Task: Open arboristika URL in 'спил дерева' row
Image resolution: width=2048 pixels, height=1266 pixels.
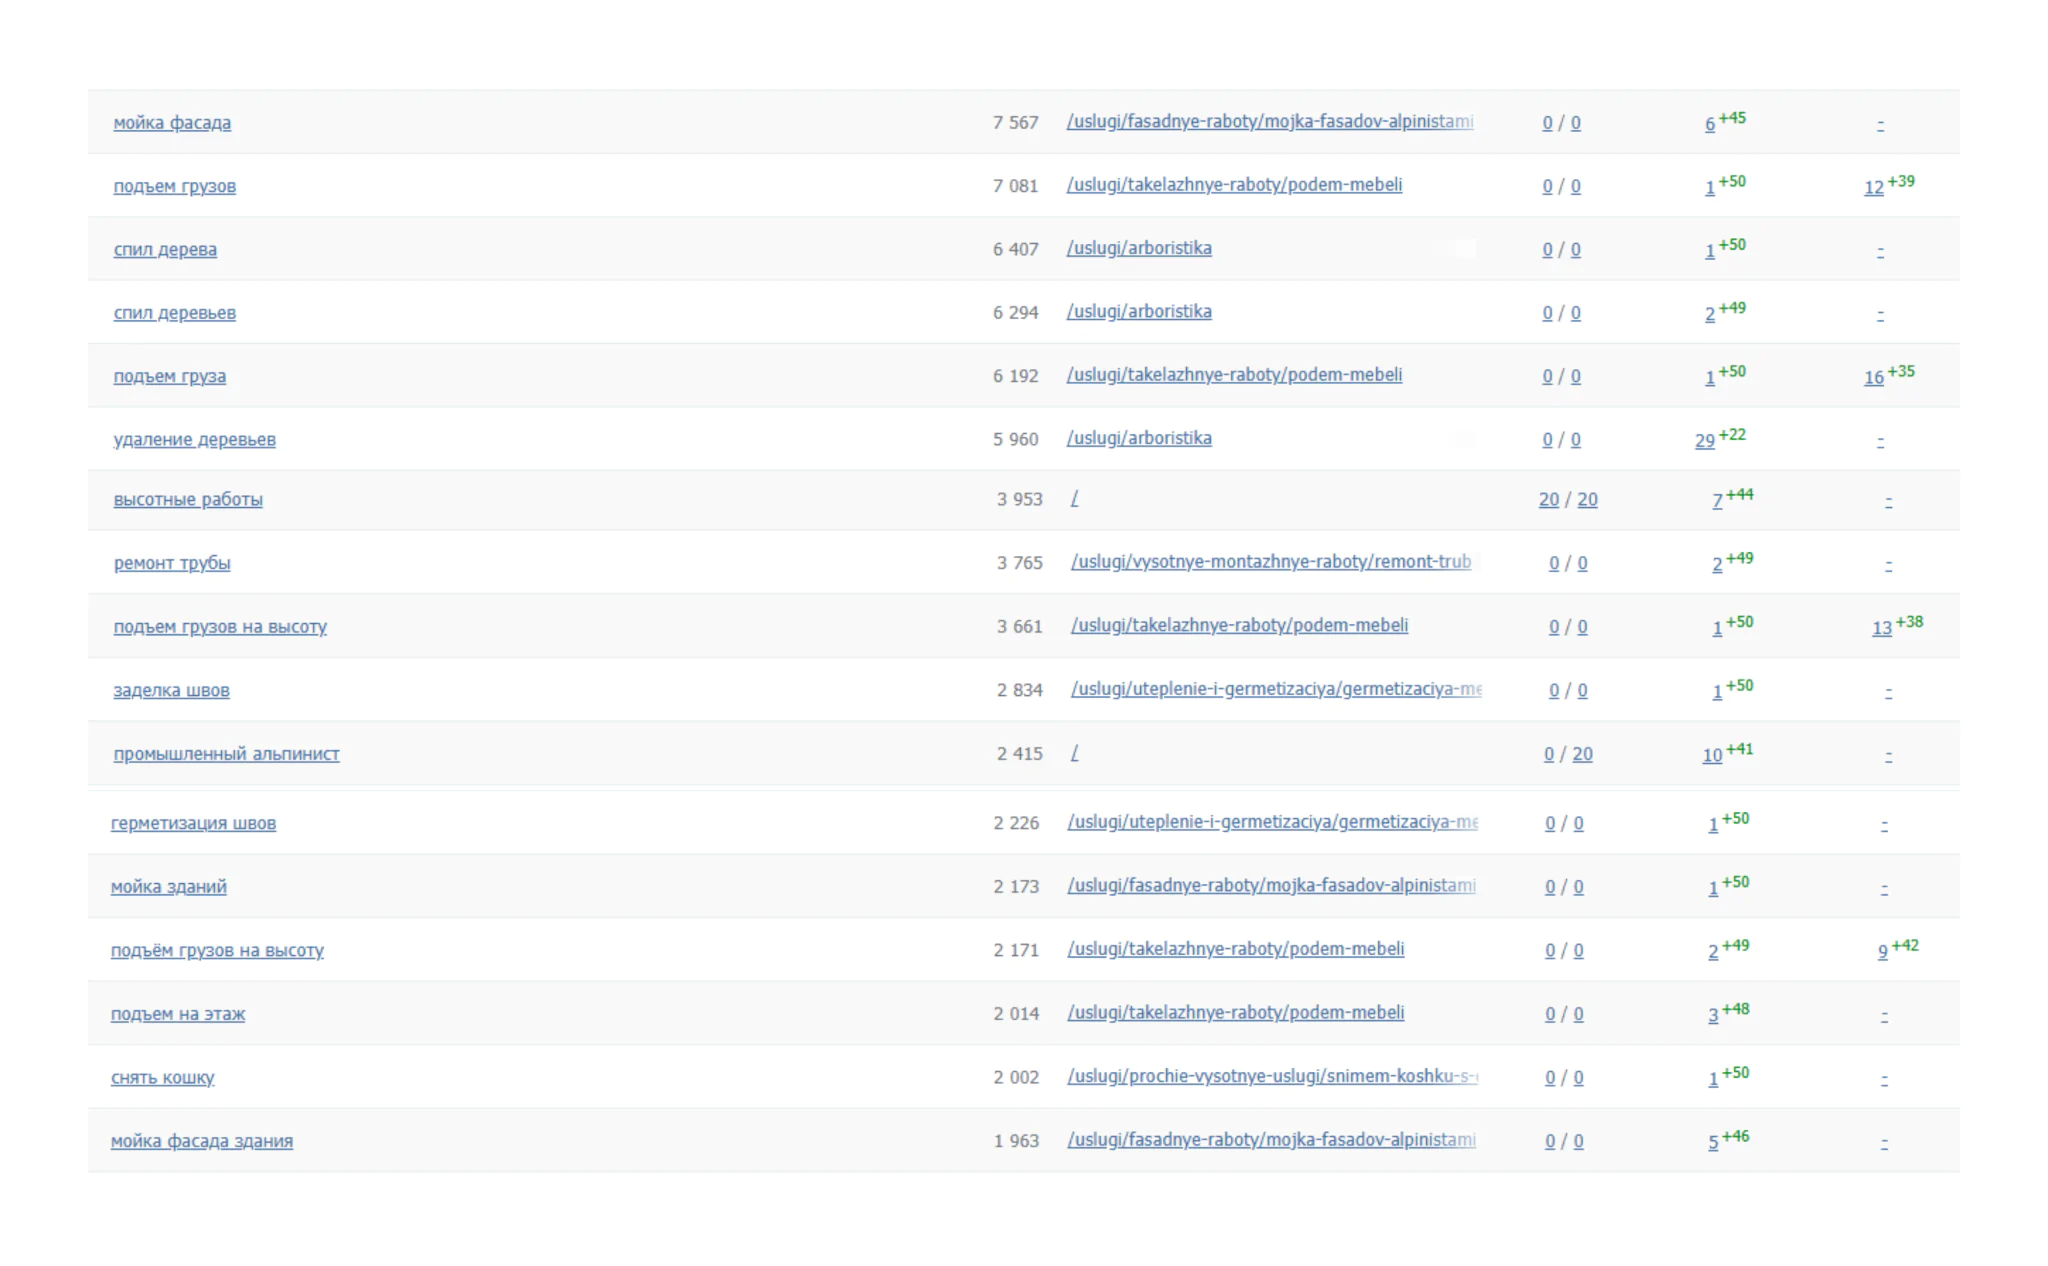Action: point(1139,248)
